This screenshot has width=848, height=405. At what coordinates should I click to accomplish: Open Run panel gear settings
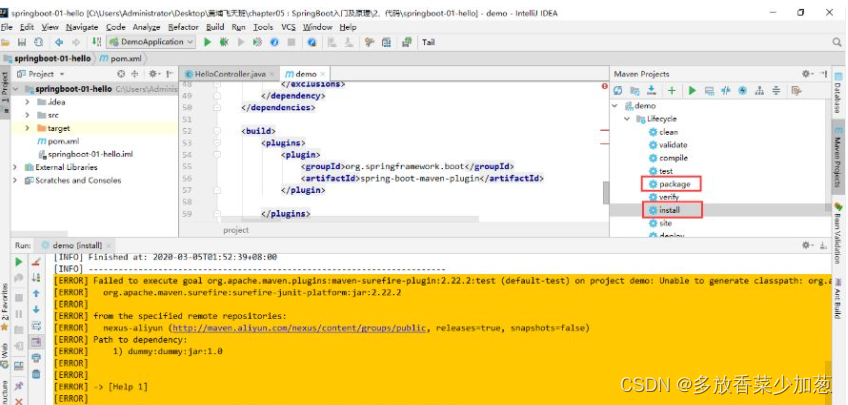tap(807, 245)
